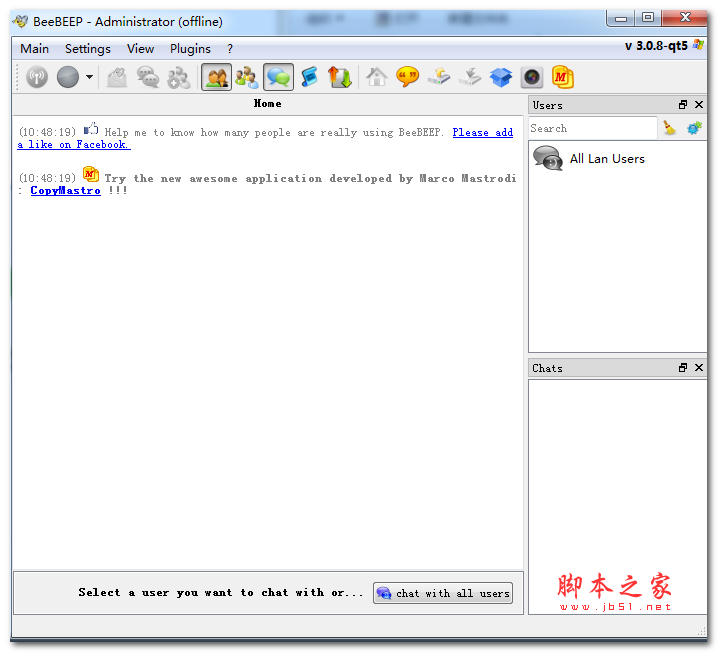The height and width of the screenshot is (653, 718).
Task: Open the View menu
Action: tap(140, 49)
